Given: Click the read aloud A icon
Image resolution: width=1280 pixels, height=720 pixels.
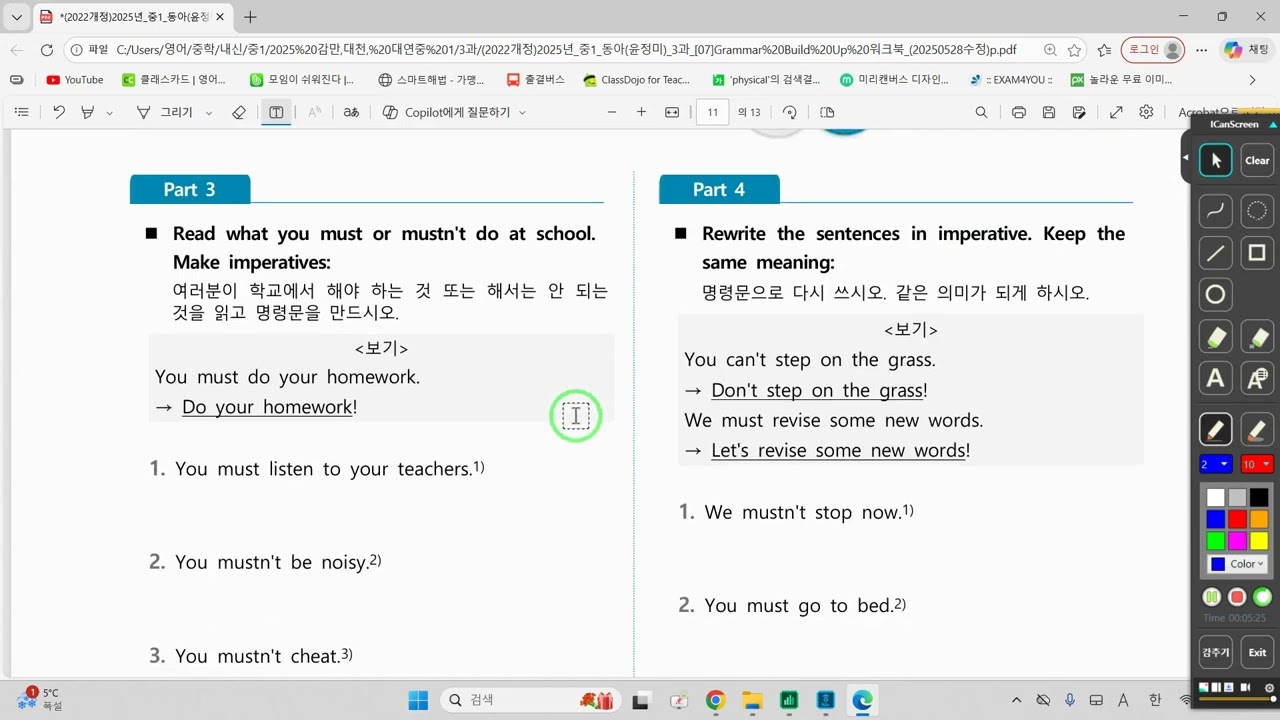Looking at the screenshot, I should pos(314,112).
